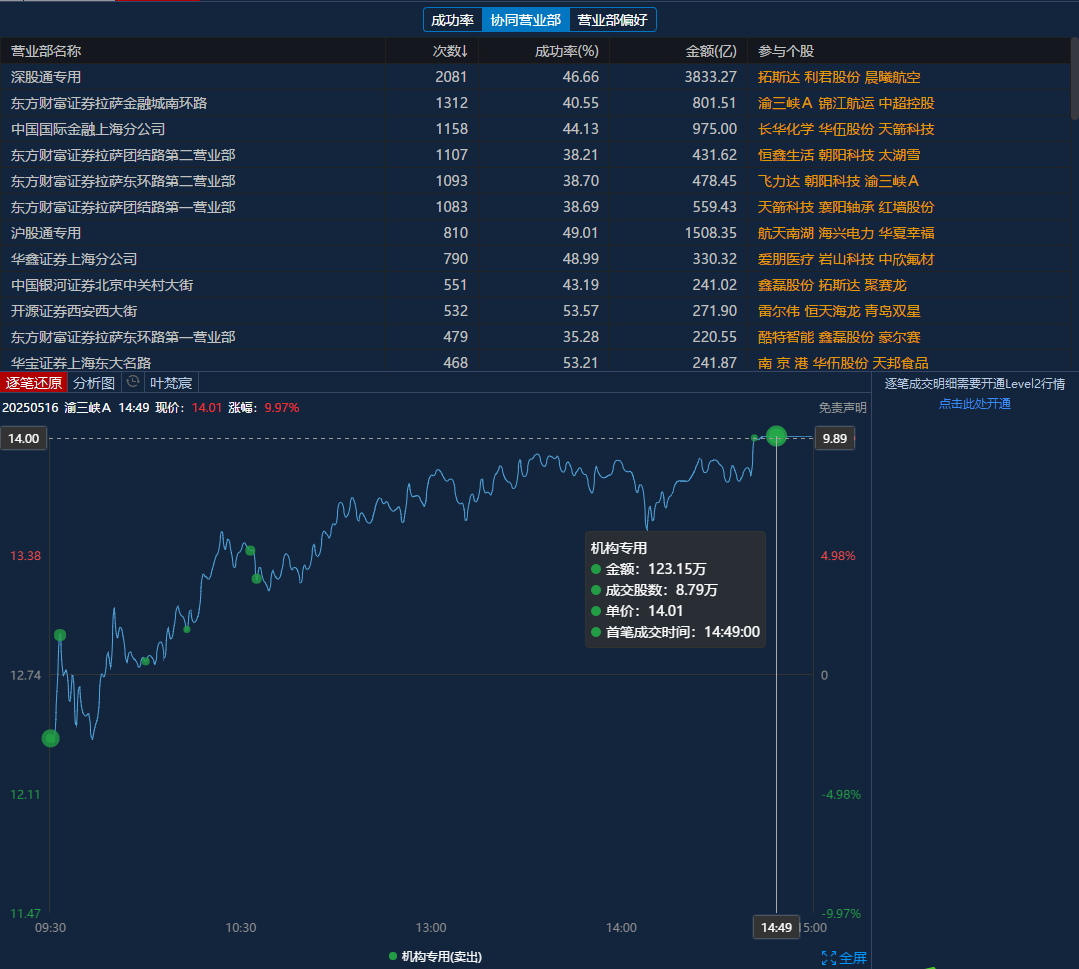Select row 东方财富证券拉萨团结路第二营业部
The height and width of the screenshot is (969, 1079).
point(535,156)
